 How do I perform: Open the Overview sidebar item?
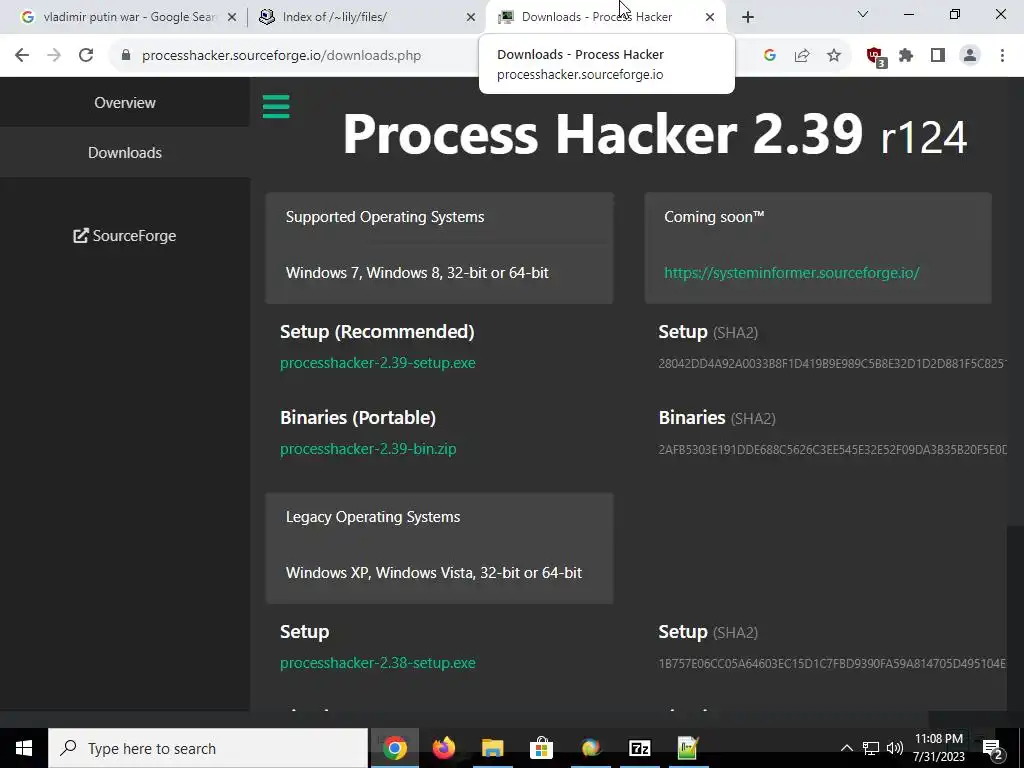pyautogui.click(x=125, y=103)
